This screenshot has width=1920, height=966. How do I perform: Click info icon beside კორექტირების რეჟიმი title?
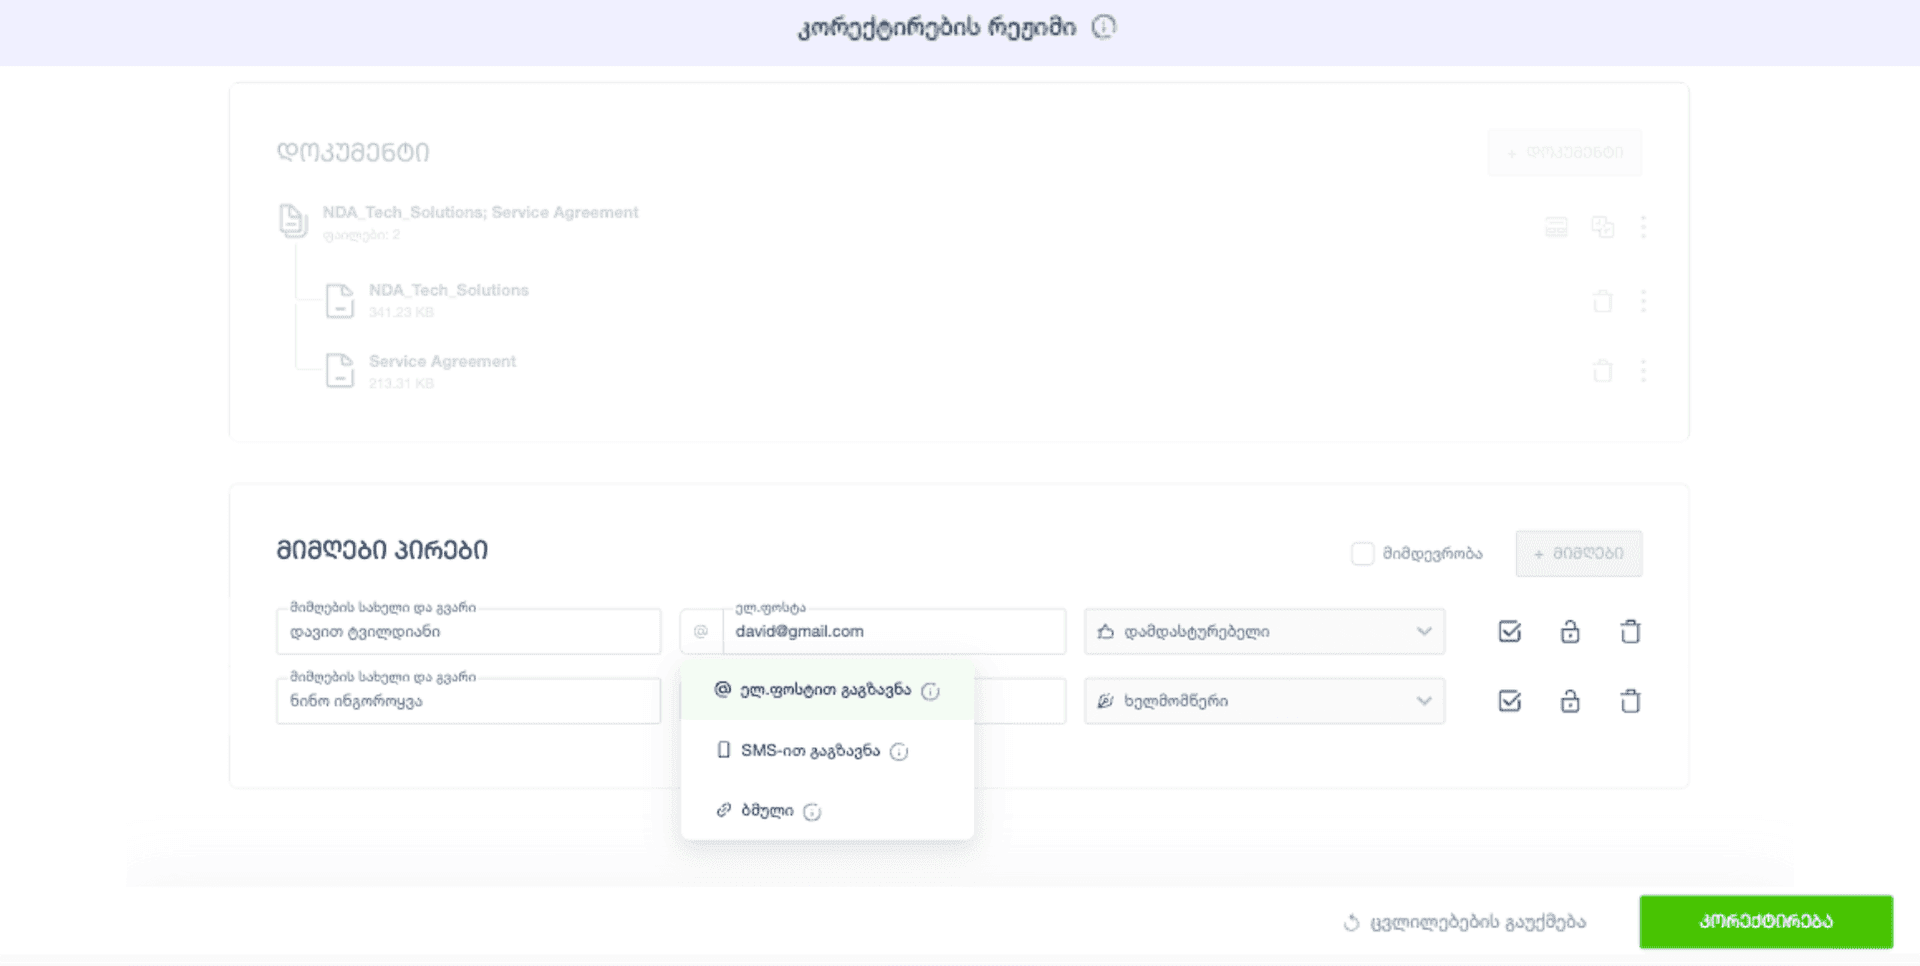pos(1103,28)
